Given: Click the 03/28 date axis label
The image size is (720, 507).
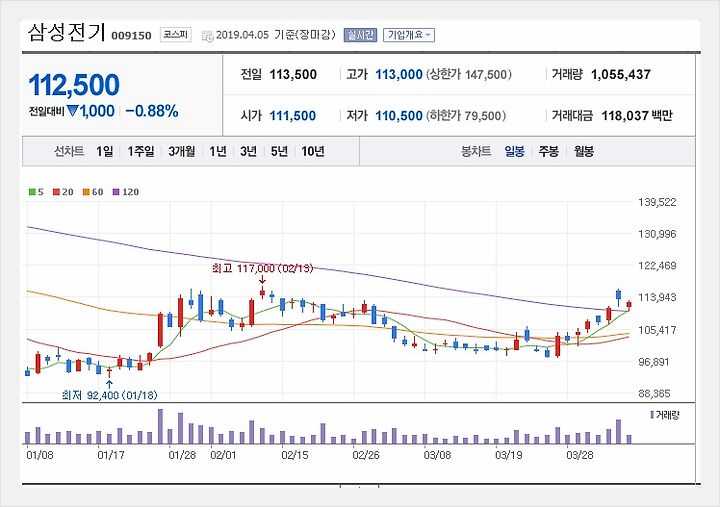Looking at the screenshot, I should click(x=579, y=455).
